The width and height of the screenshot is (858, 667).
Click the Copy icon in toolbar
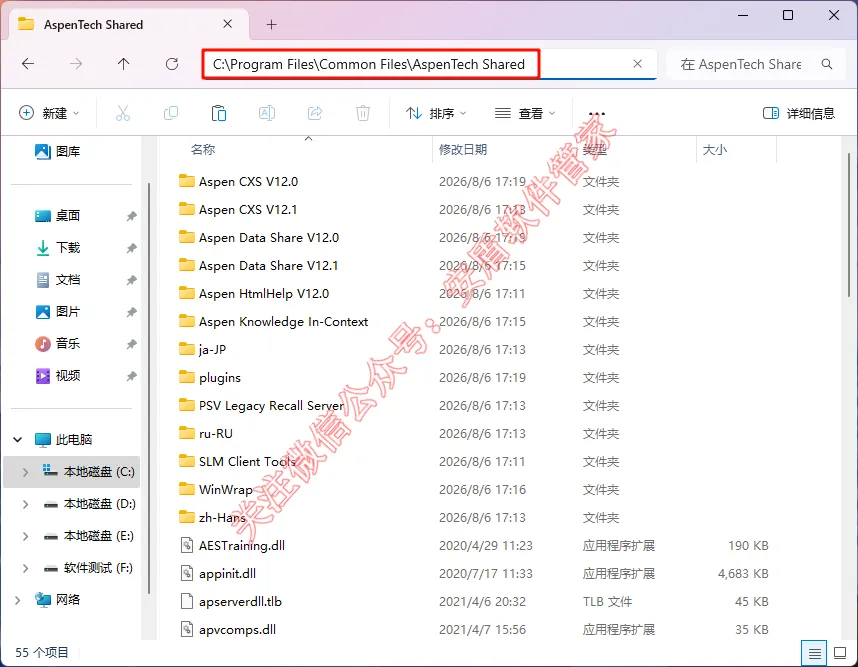coord(171,113)
